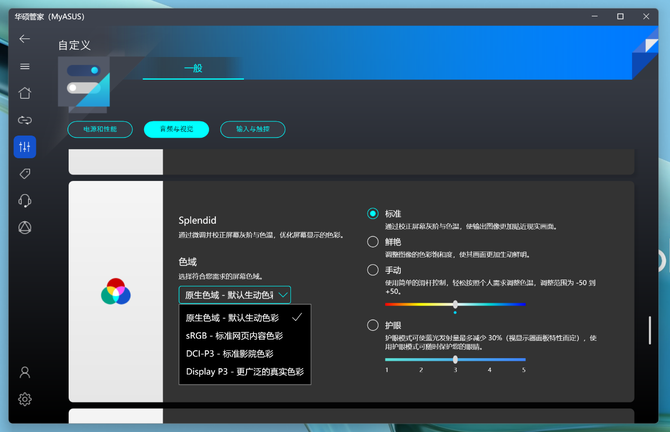670x432 pixels.
Task: Click the color temperature slider handle
Action: [x=455, y=304]
